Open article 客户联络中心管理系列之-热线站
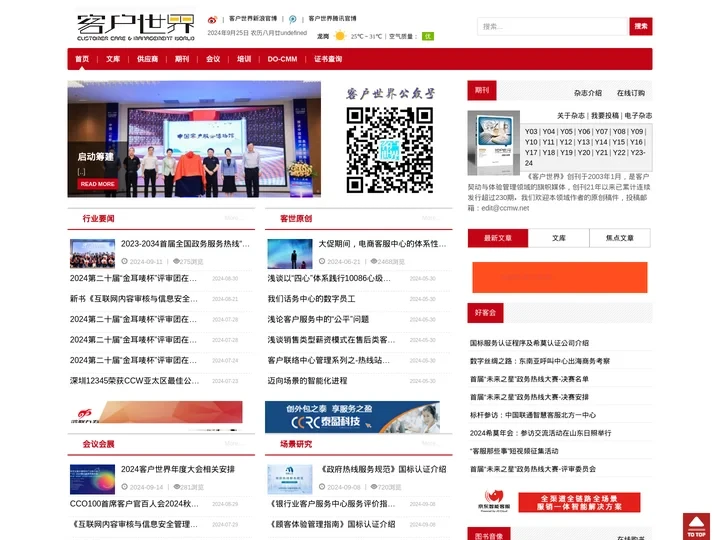Image resolution: width=720 pixels, height=540 pixels. [x=329, y=360]
